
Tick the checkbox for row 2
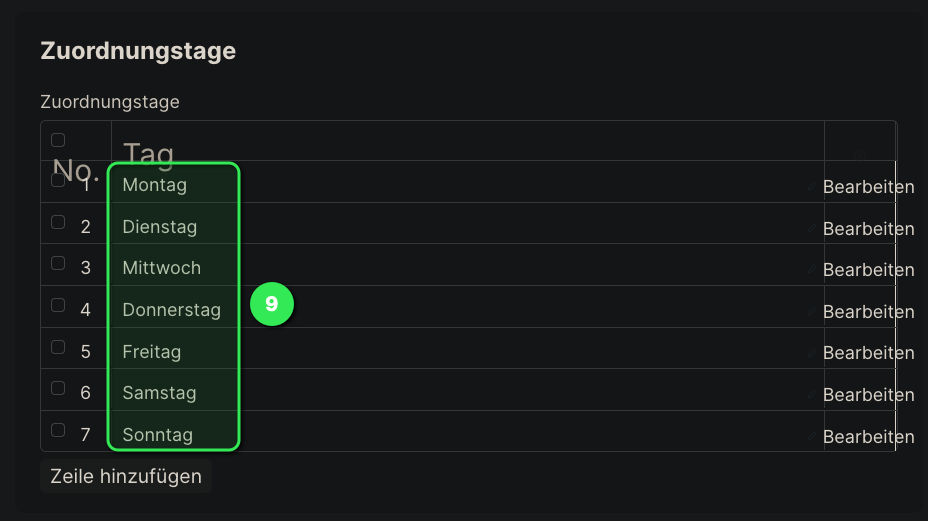coord(58,222)
